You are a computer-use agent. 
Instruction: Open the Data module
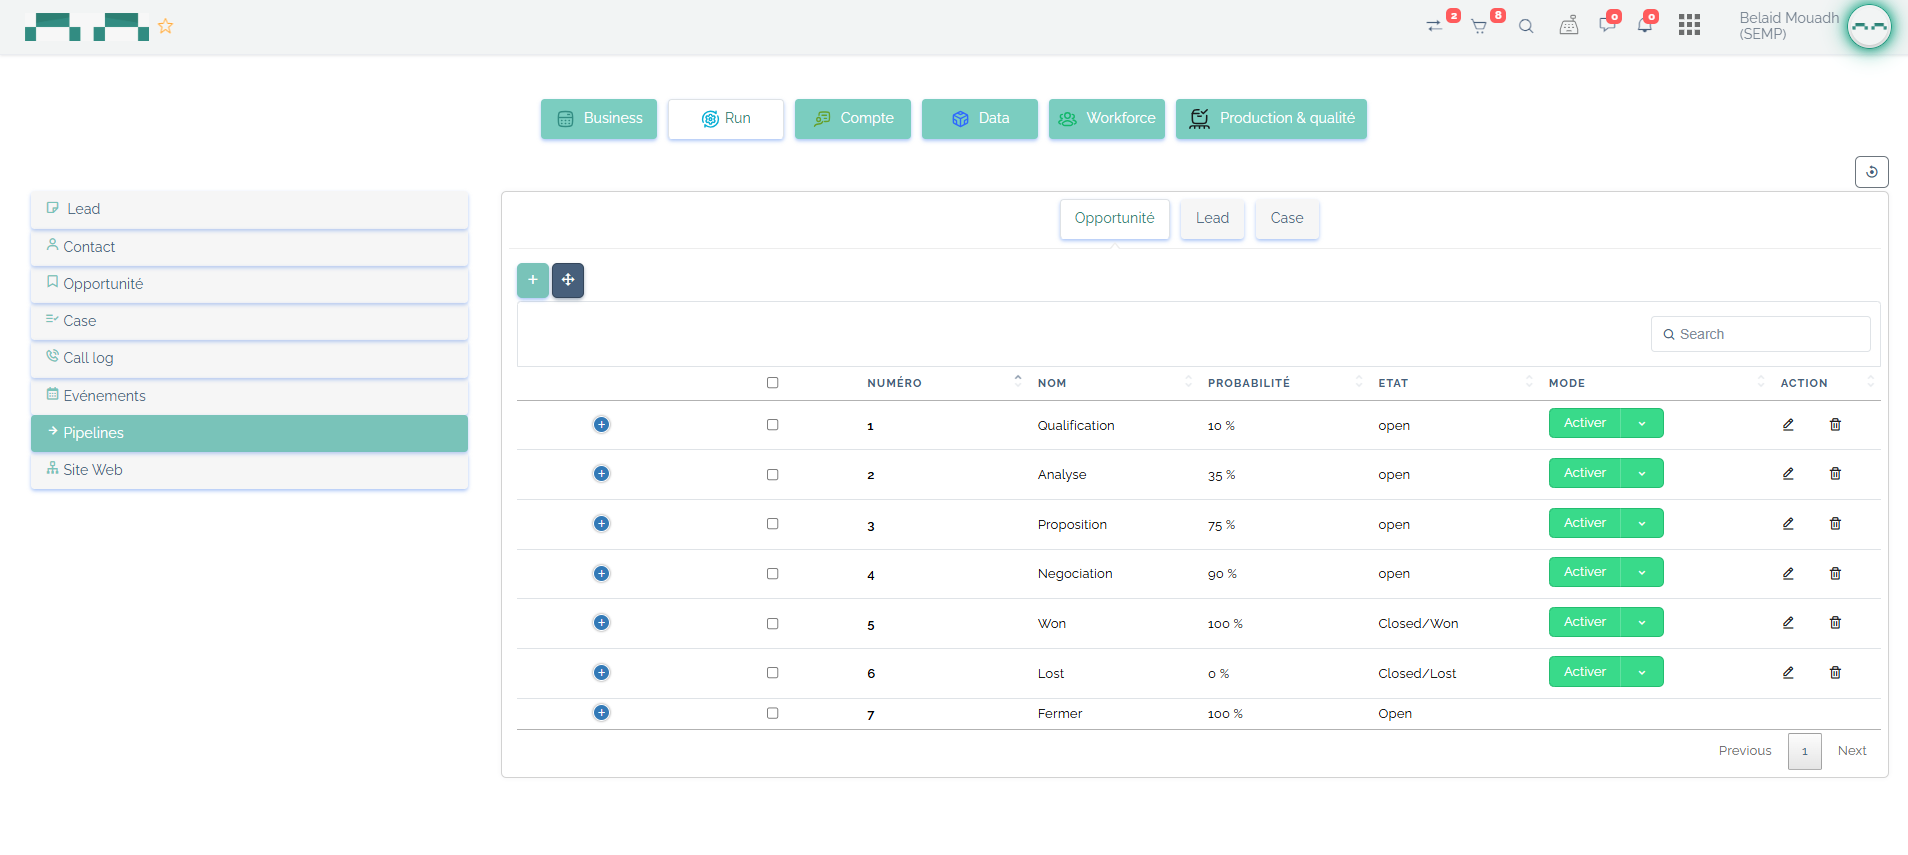(980, 119)
